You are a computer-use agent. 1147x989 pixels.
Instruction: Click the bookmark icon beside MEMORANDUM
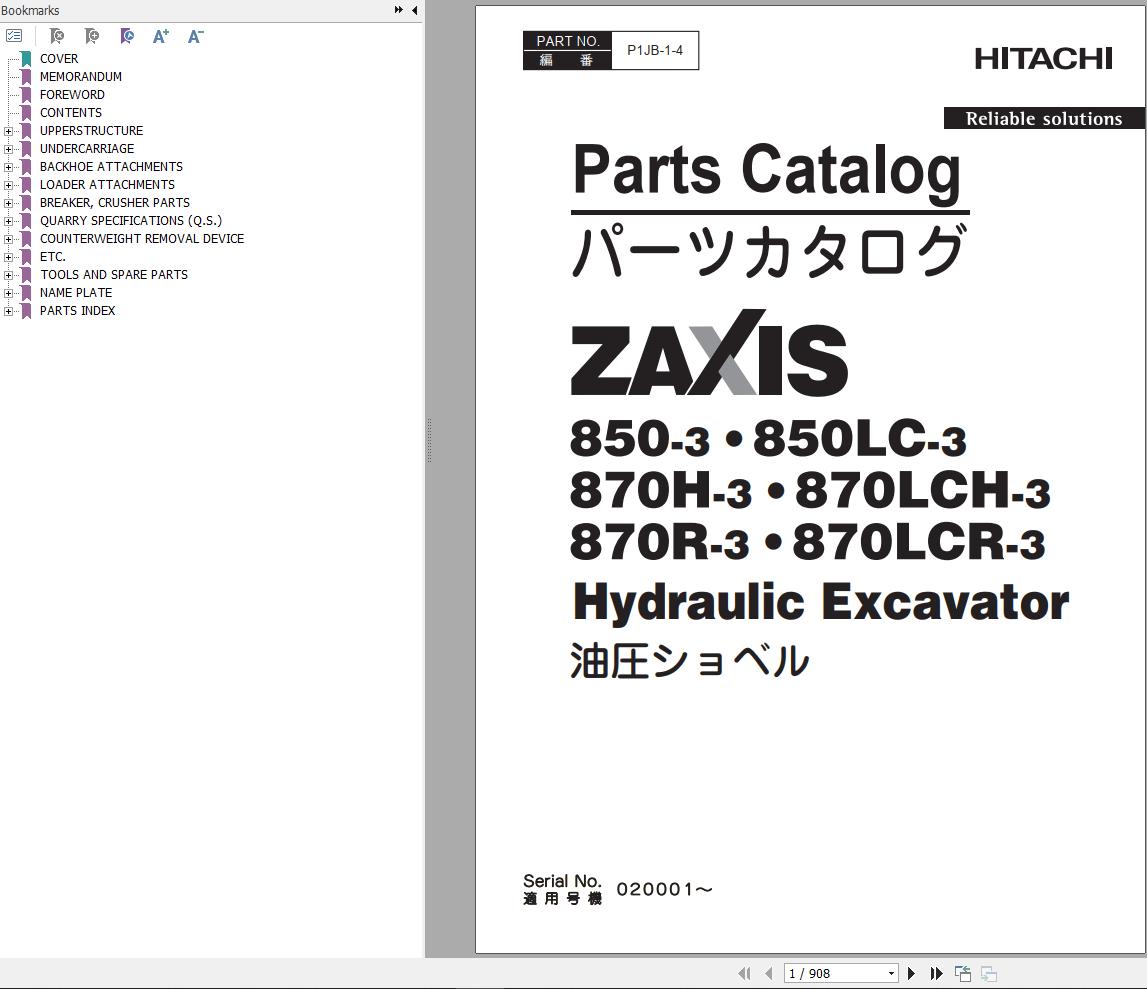point(26,76)
